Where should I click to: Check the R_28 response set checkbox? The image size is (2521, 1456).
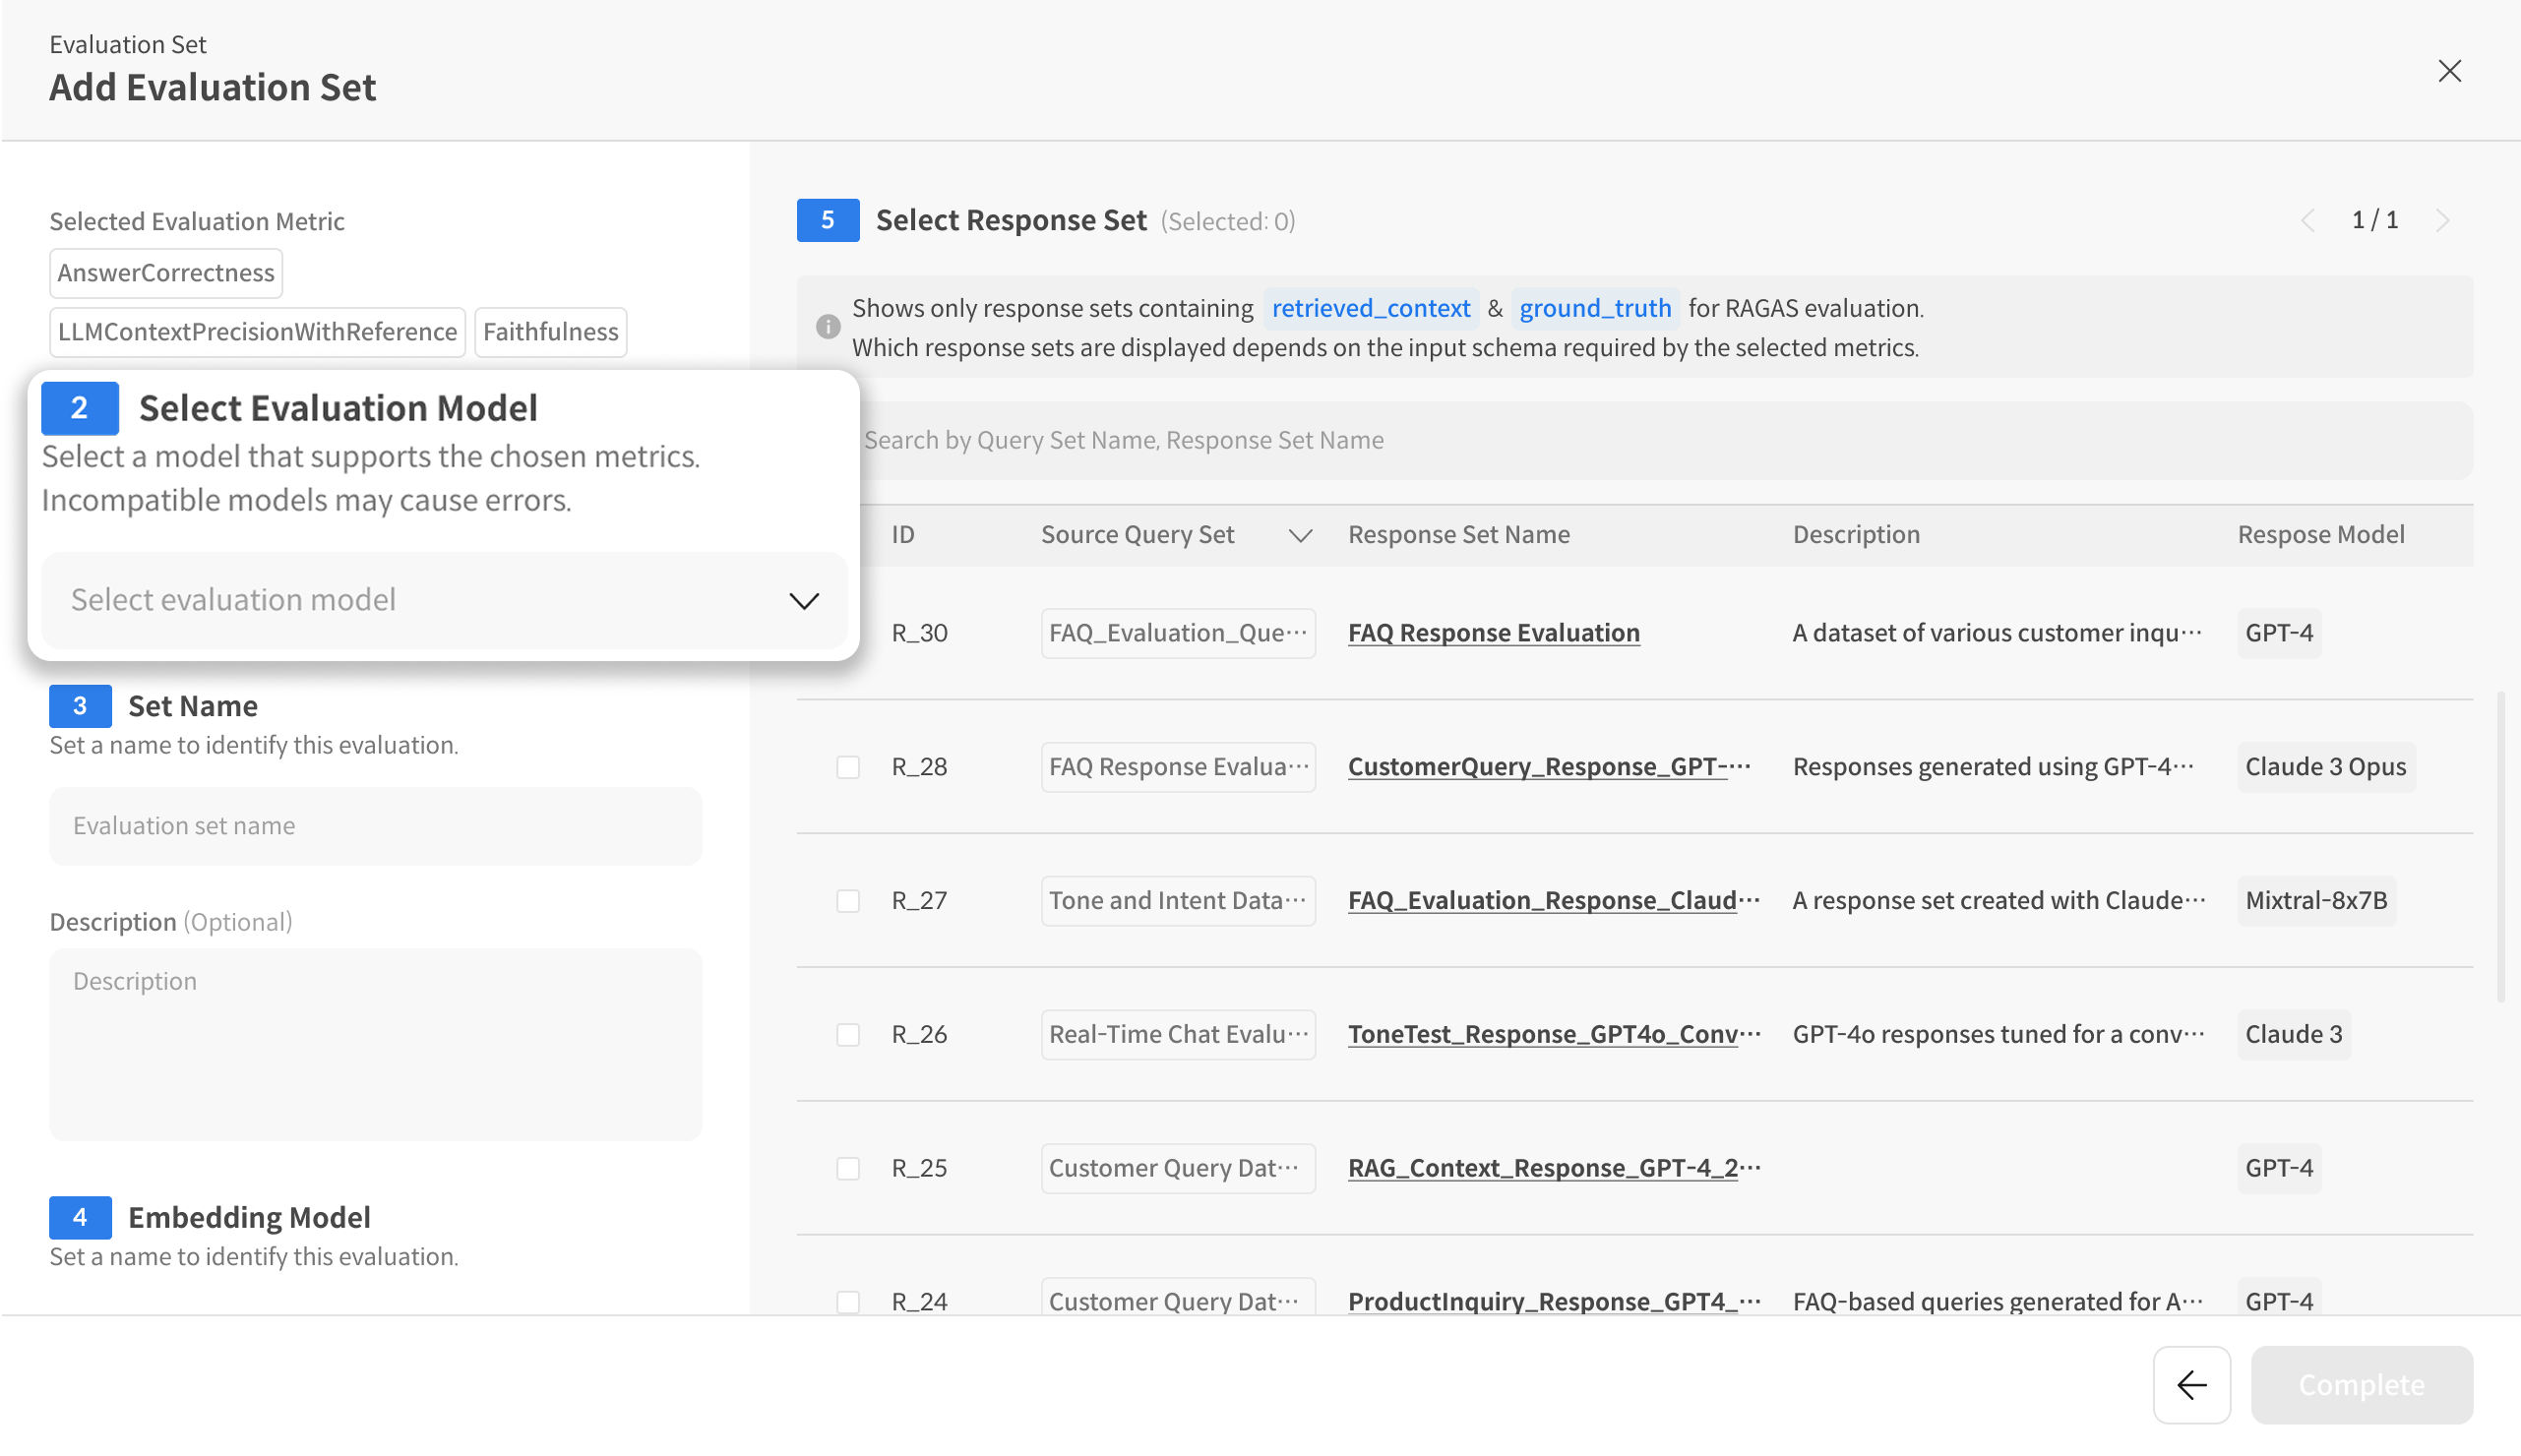point(848,767)
